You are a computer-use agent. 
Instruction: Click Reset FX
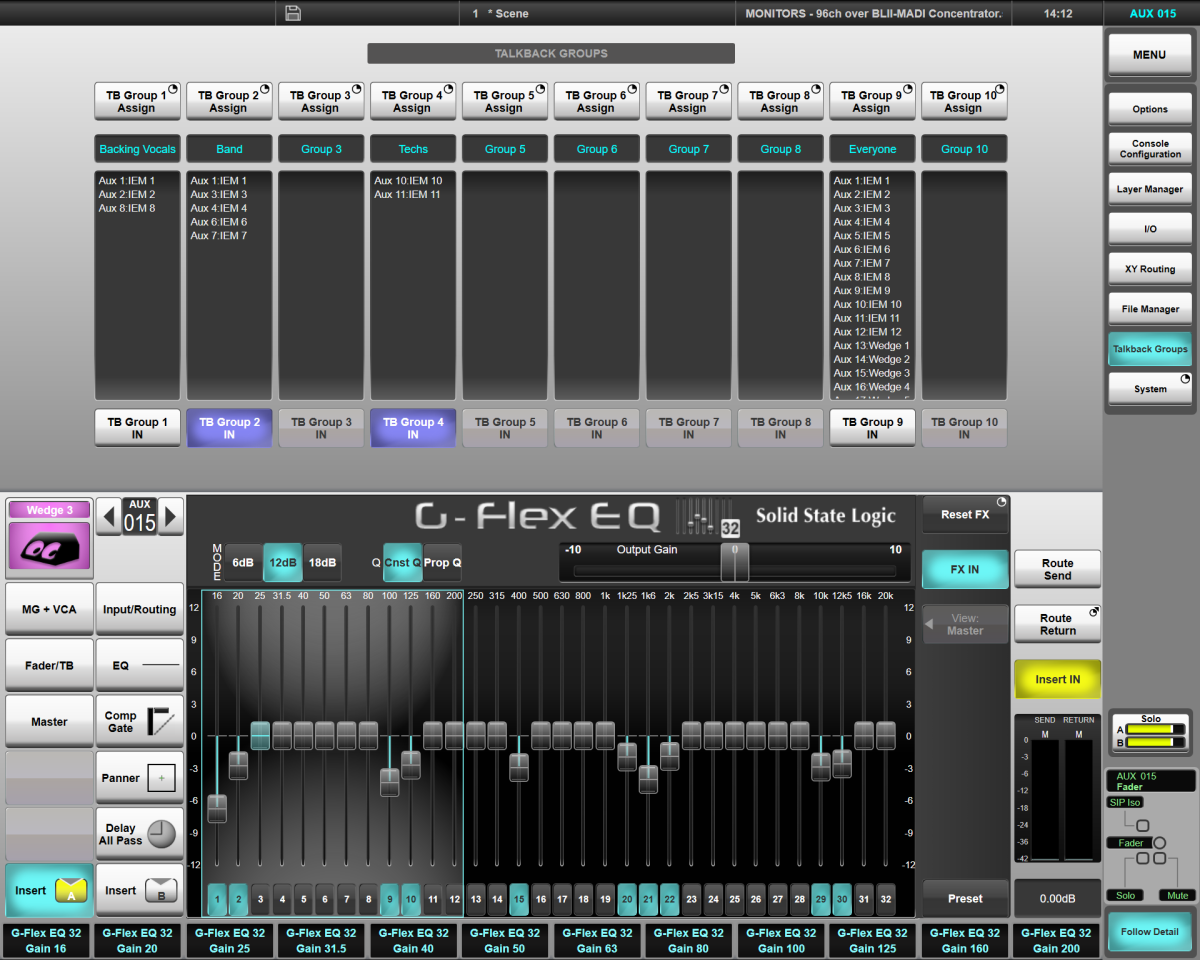pyautogui.click(x=965, y=514)
